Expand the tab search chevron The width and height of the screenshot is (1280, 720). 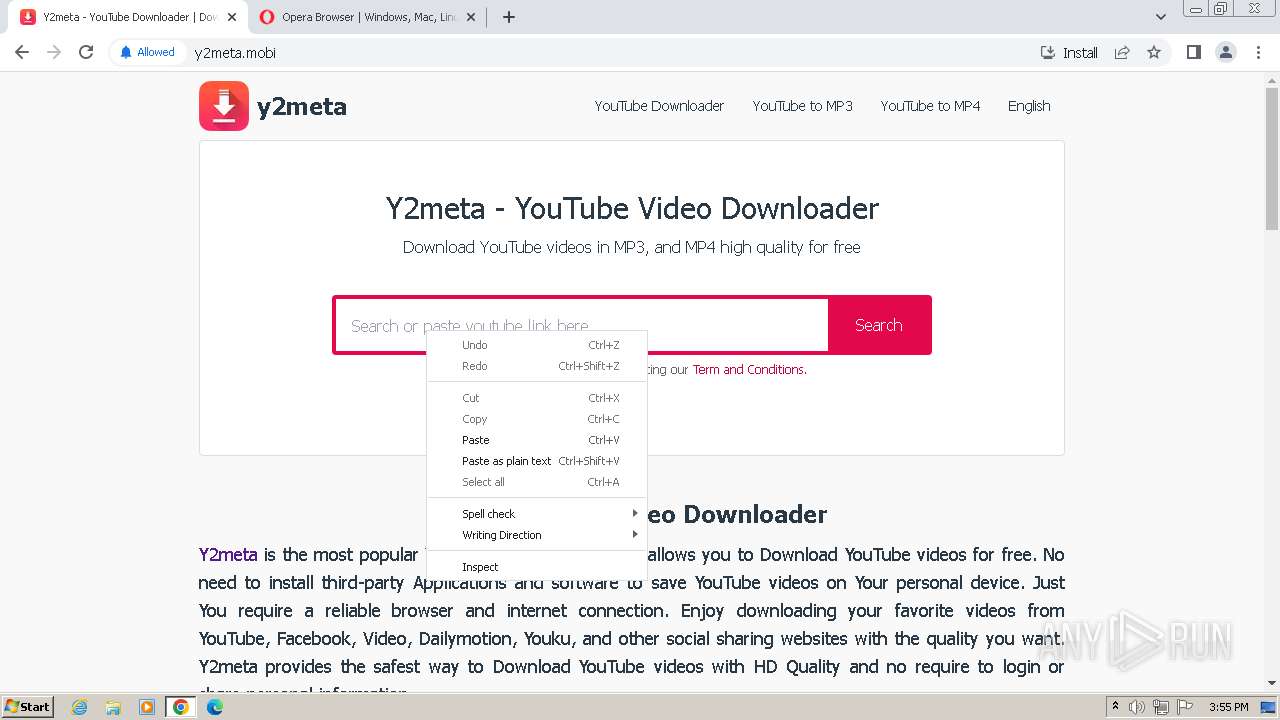click(x=1161, y=17)
